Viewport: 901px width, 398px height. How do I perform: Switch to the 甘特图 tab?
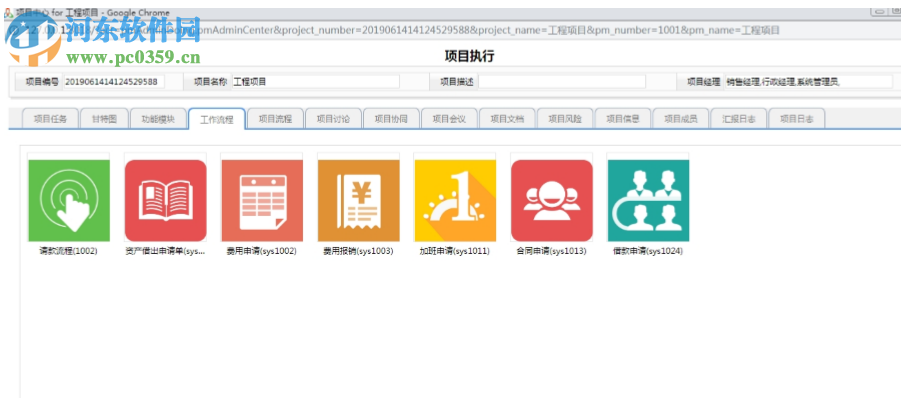104,119
